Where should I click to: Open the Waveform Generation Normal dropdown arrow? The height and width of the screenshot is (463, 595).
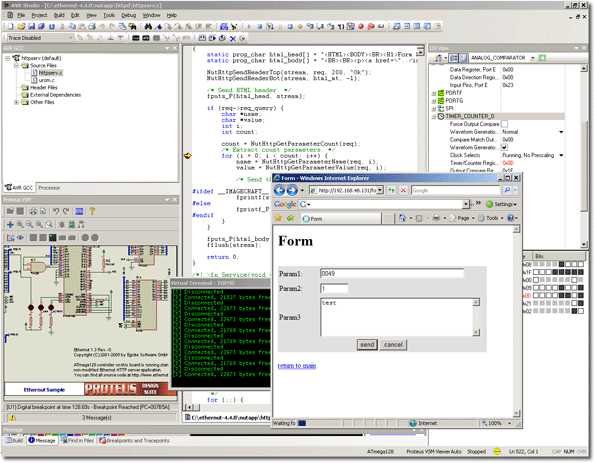click(561, 132)
